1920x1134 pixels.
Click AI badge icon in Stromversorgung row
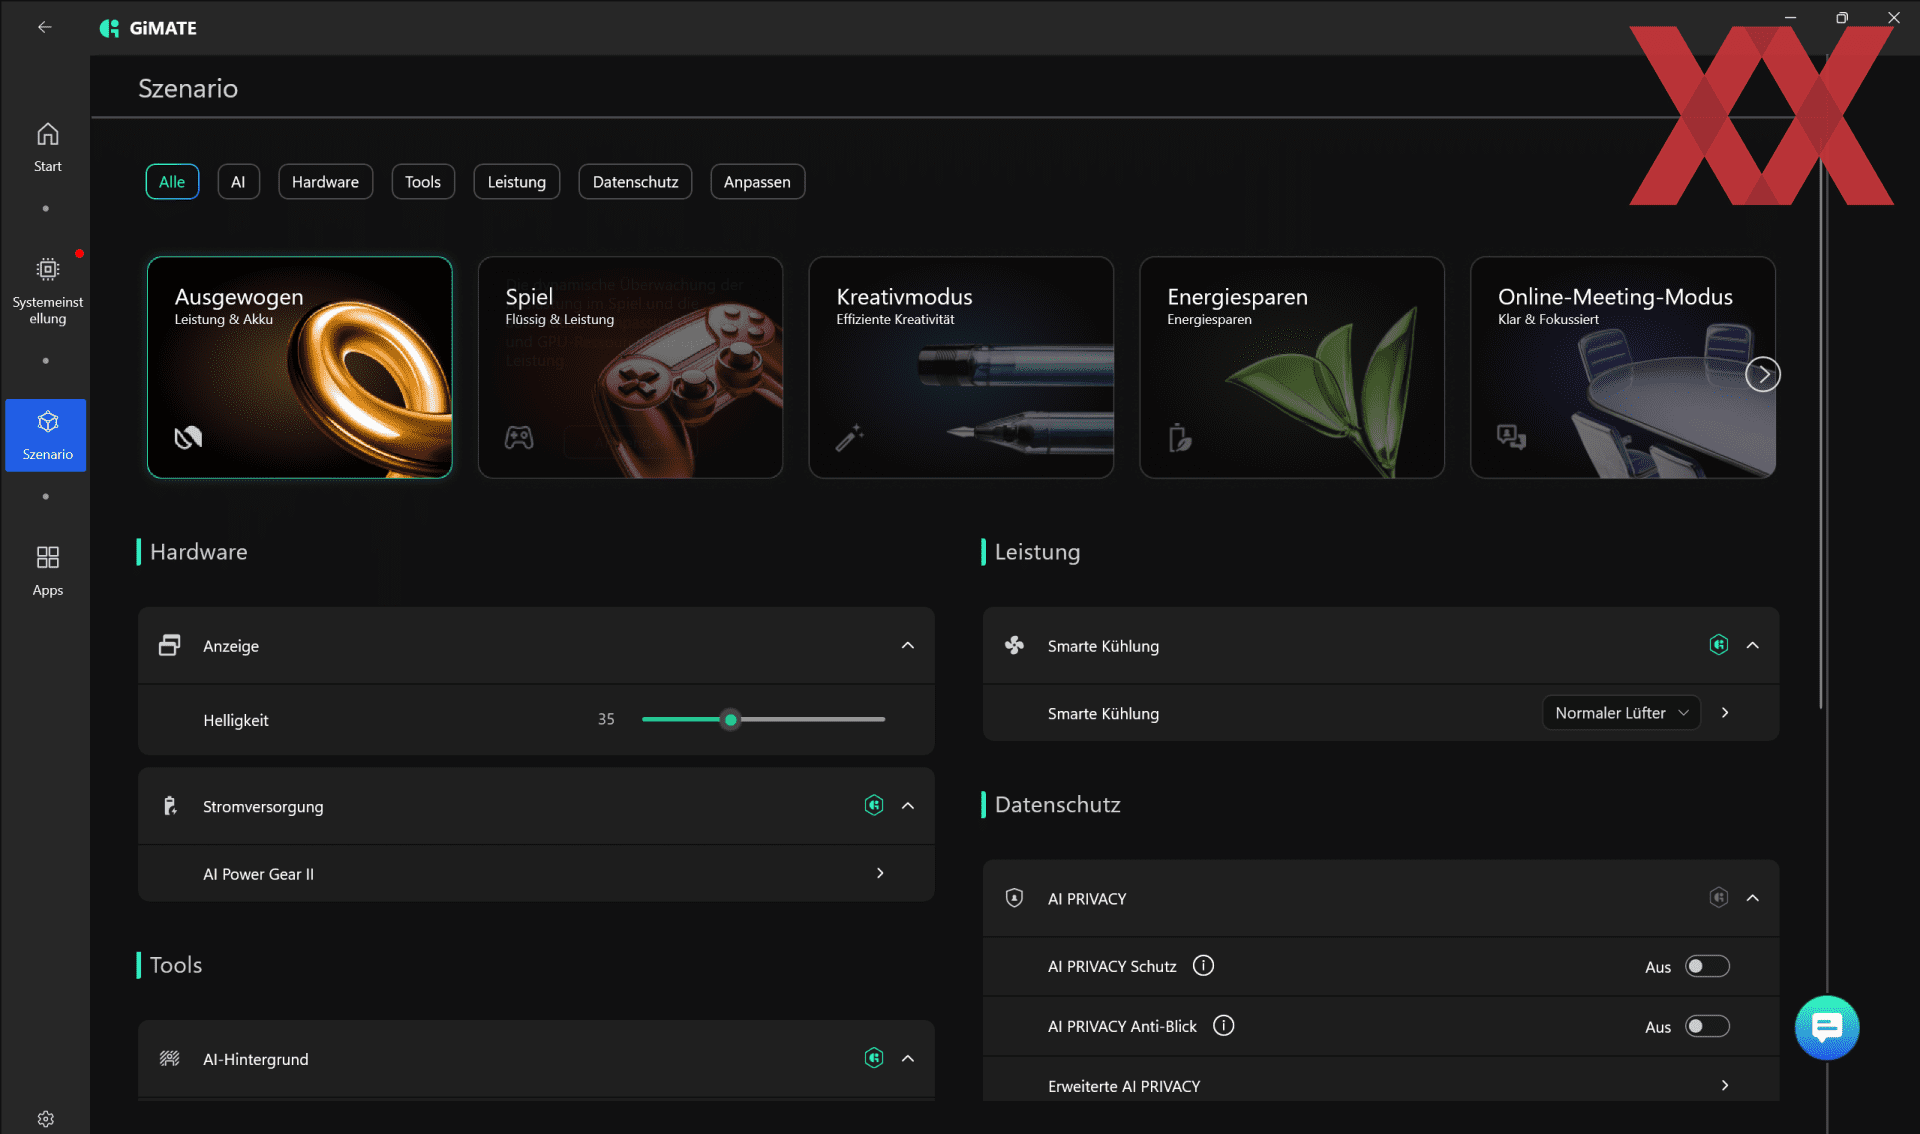click(874, 806)
